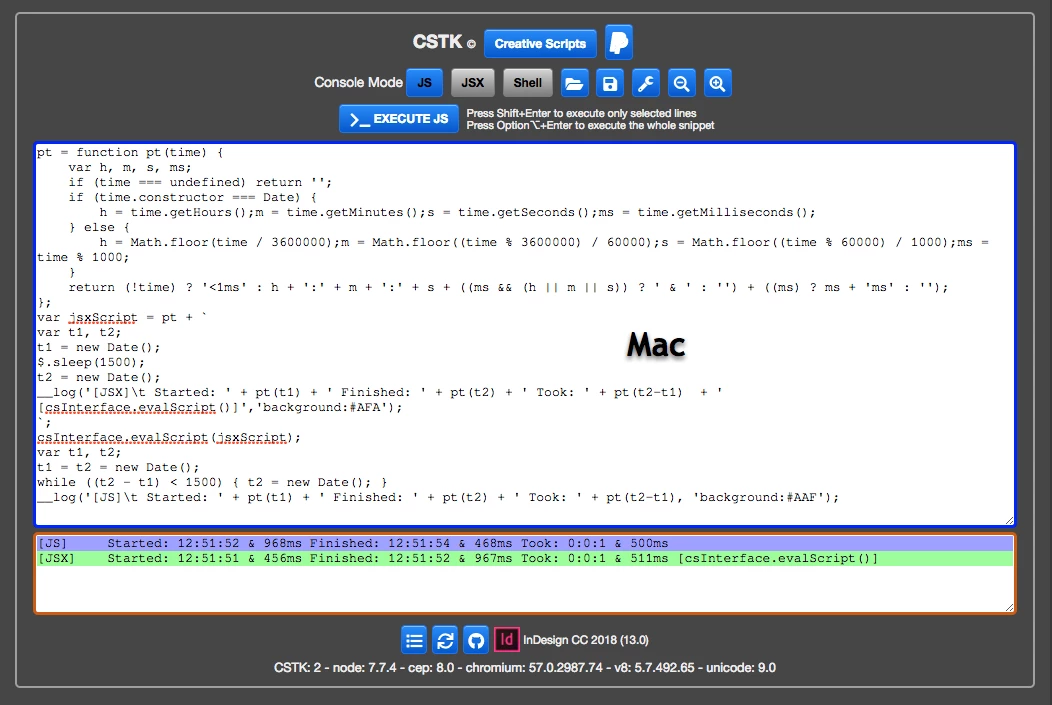Click the 'var jsxScript = pt +' line
The width and height of the screenshot is (1052, 705).
pos(122,317)
